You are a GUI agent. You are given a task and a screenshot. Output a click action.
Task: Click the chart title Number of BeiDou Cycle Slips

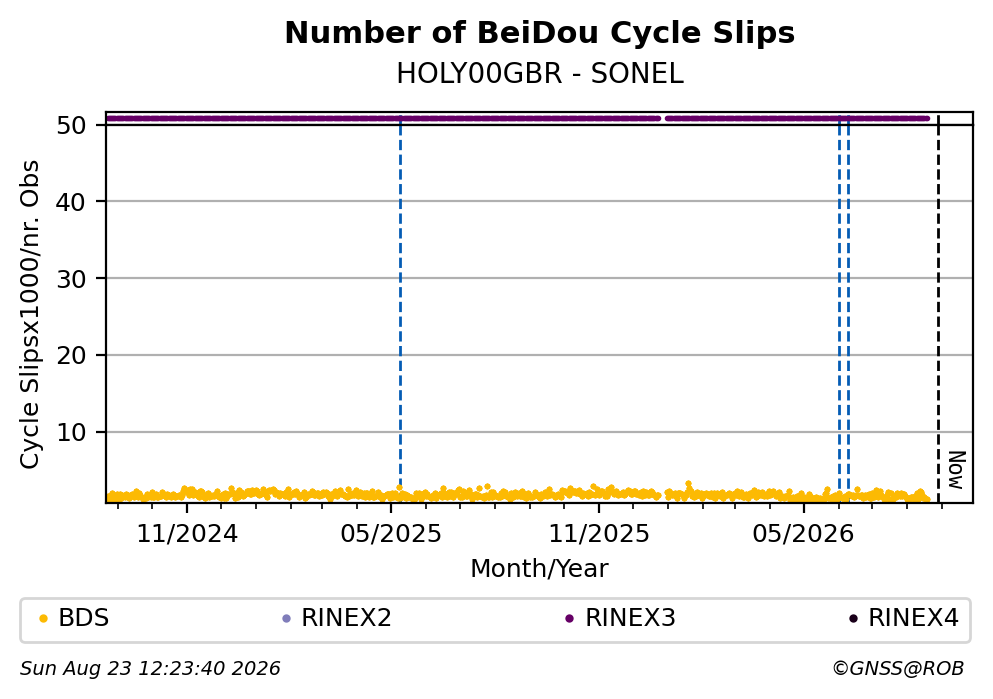pyautogui.click(x=540, y=33)
